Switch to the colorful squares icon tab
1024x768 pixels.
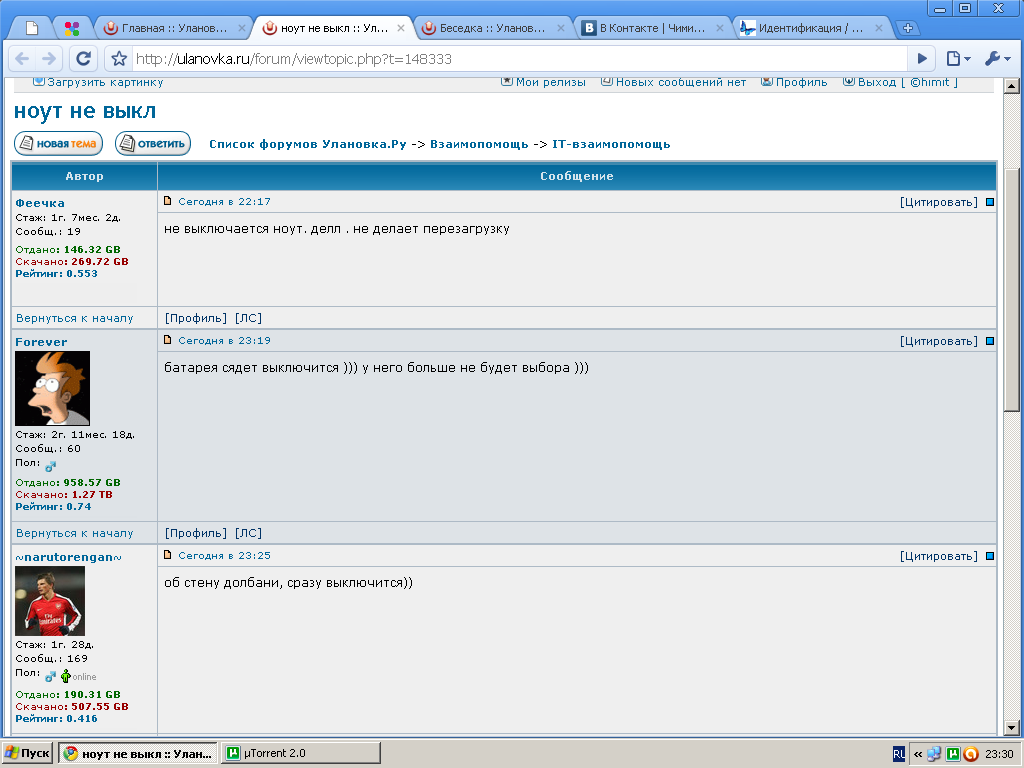[x=72, y=28]
